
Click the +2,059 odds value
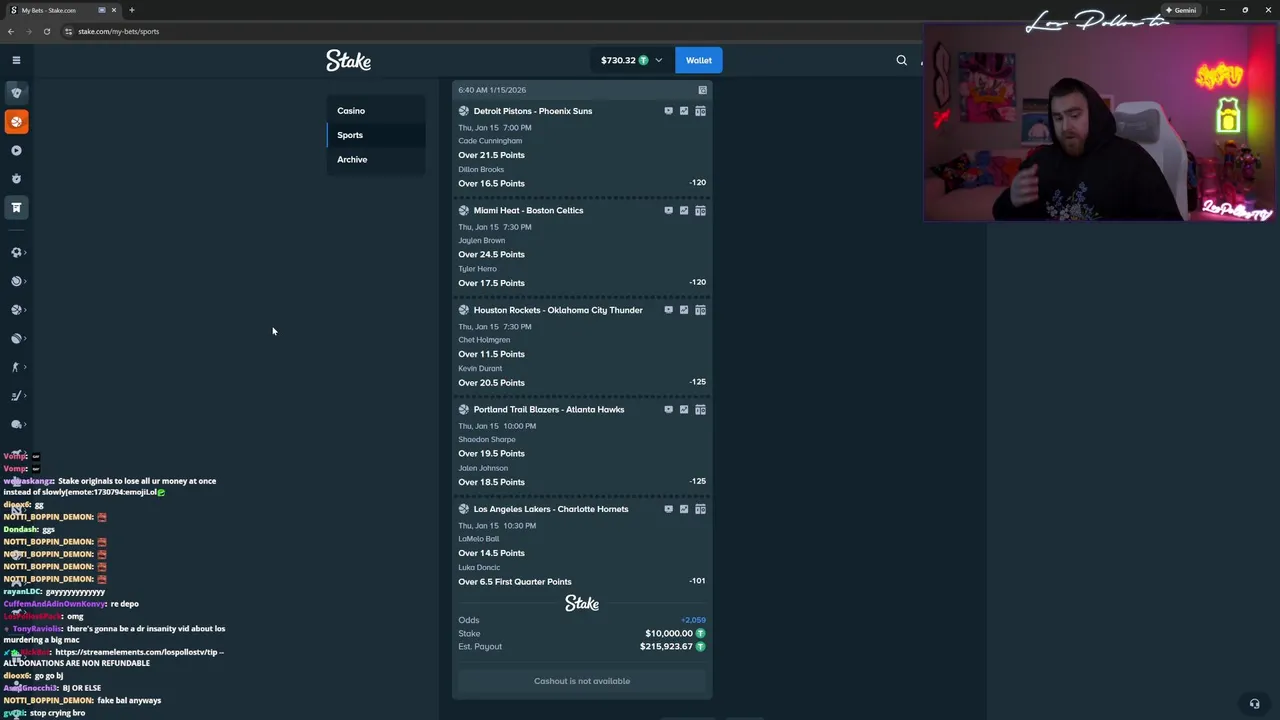[693, 620]
